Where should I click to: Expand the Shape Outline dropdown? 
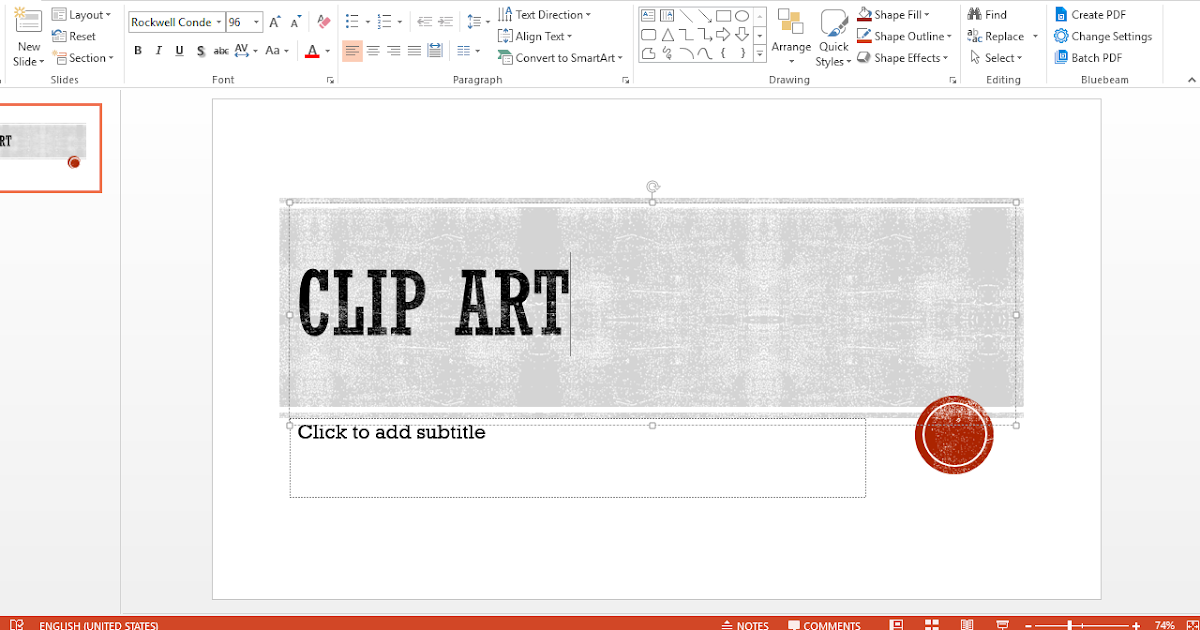[947, 35]
